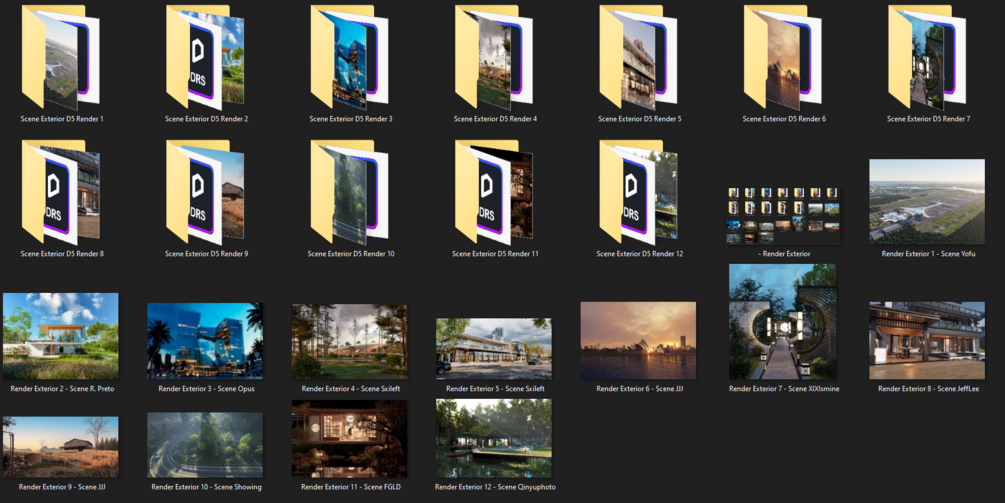This screenshot has width=1005, height=503.
Task: Click the 'Render Exterior 12 - Scene Qinyuphoto' label
Action: [495, 487]
